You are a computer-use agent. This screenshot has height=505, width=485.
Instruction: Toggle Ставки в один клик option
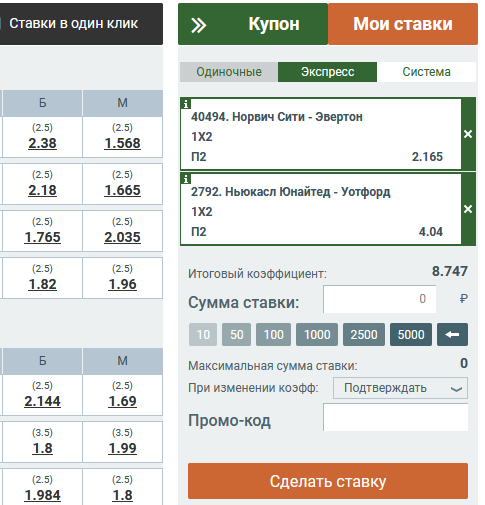click(73, 24)
